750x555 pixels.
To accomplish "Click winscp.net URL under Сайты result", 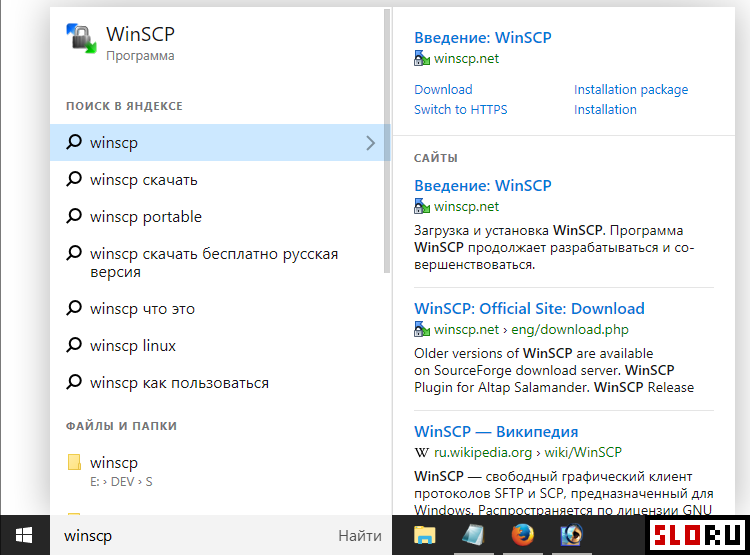I will (466, 207).
